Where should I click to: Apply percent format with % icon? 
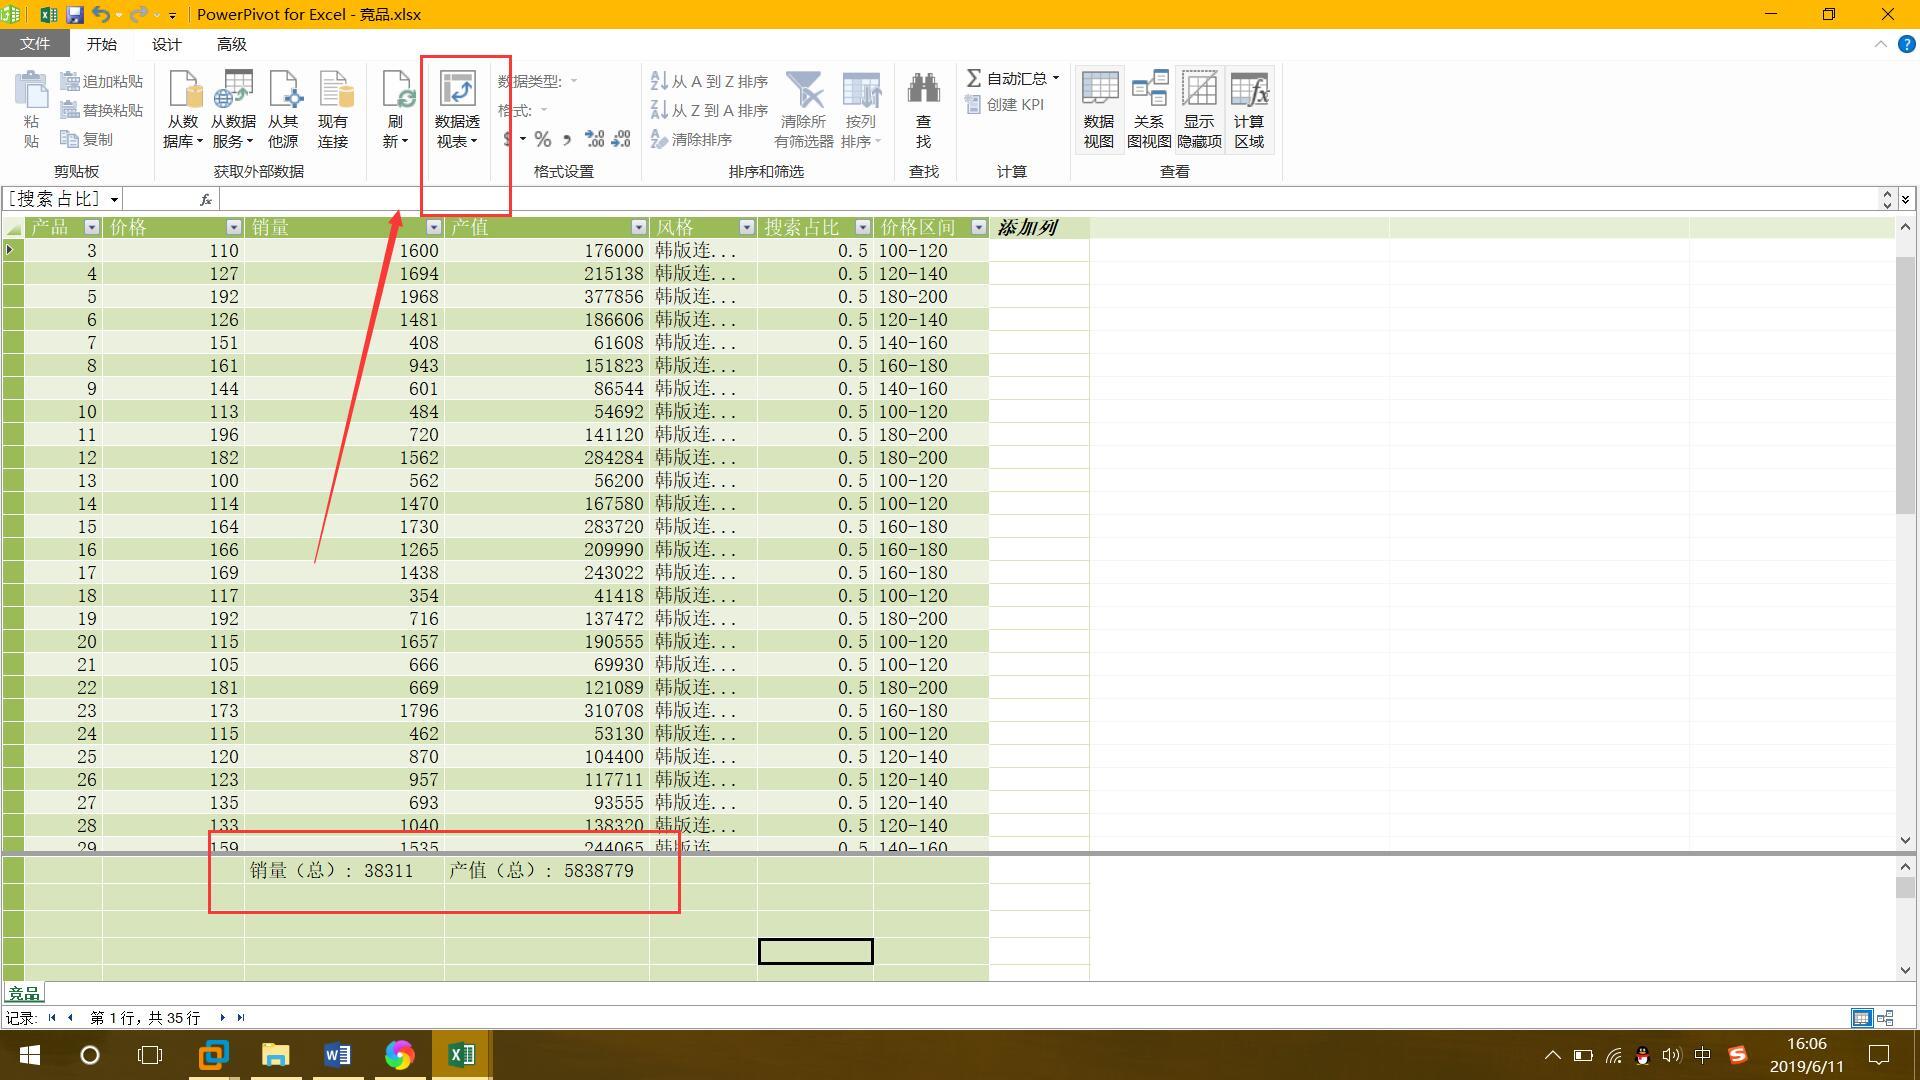pyautogui.click(x=542, y=140)
